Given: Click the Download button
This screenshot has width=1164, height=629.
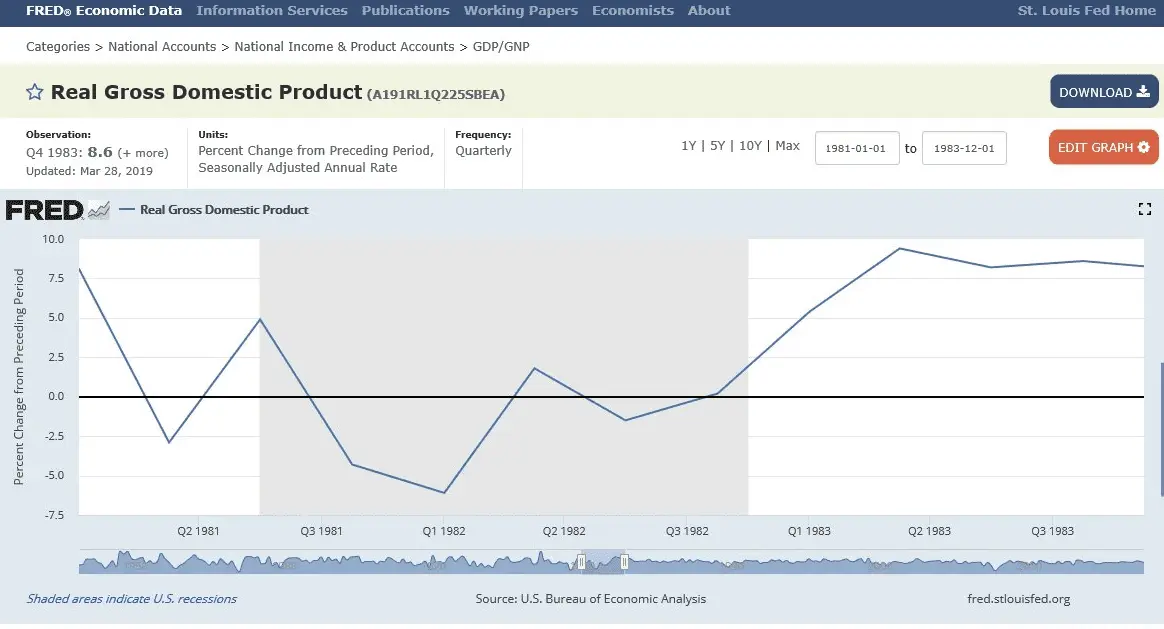Looking at the screenshot, I should pyautogui.click(x=1104, y=92).
